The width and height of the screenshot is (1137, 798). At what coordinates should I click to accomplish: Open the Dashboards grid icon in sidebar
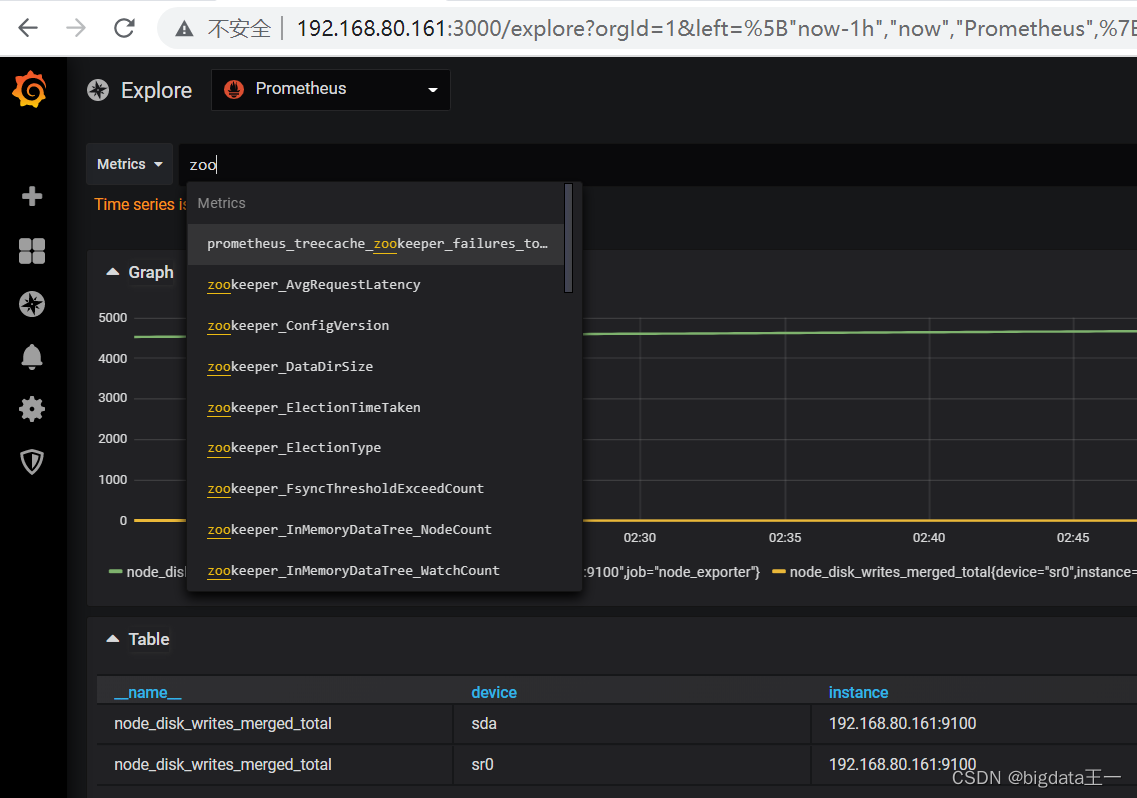32,251
